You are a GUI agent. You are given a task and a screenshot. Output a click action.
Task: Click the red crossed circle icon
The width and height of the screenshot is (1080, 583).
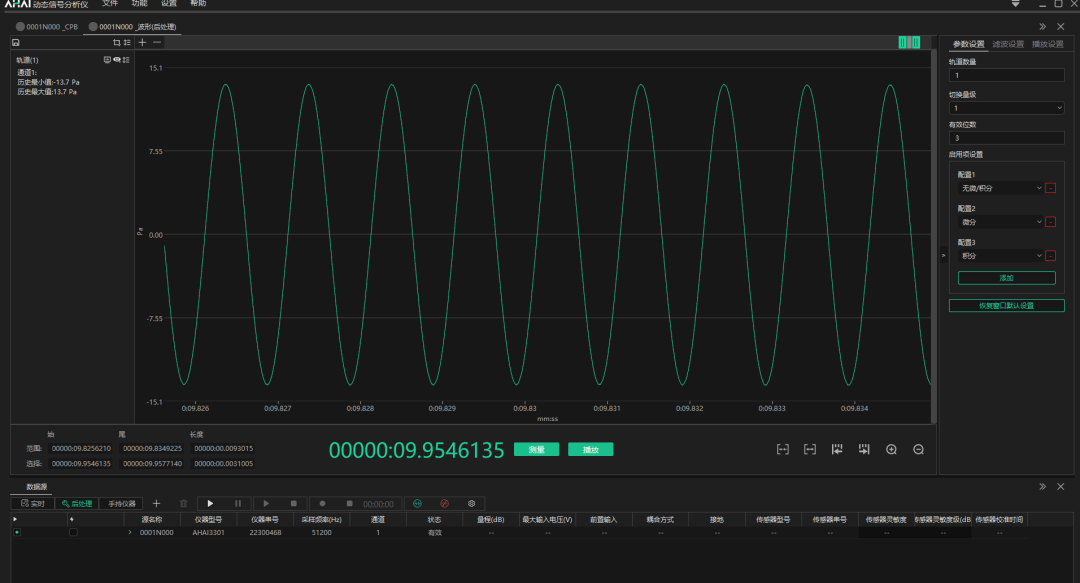coord(444,504)
